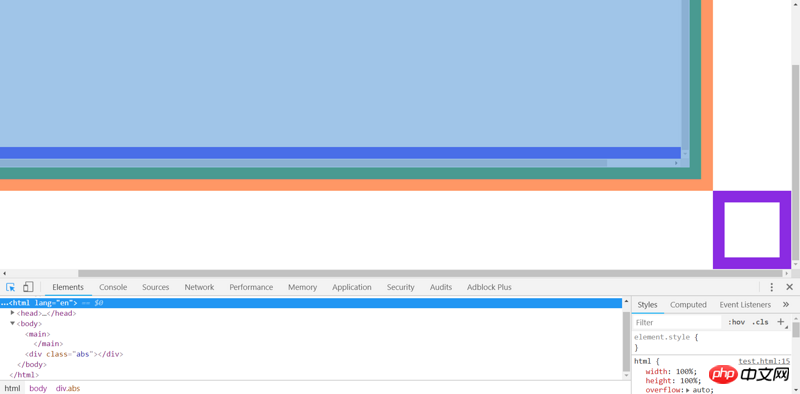
Task: Expand the overflow shorthand property triangle
Action: (x=689, y=390)
